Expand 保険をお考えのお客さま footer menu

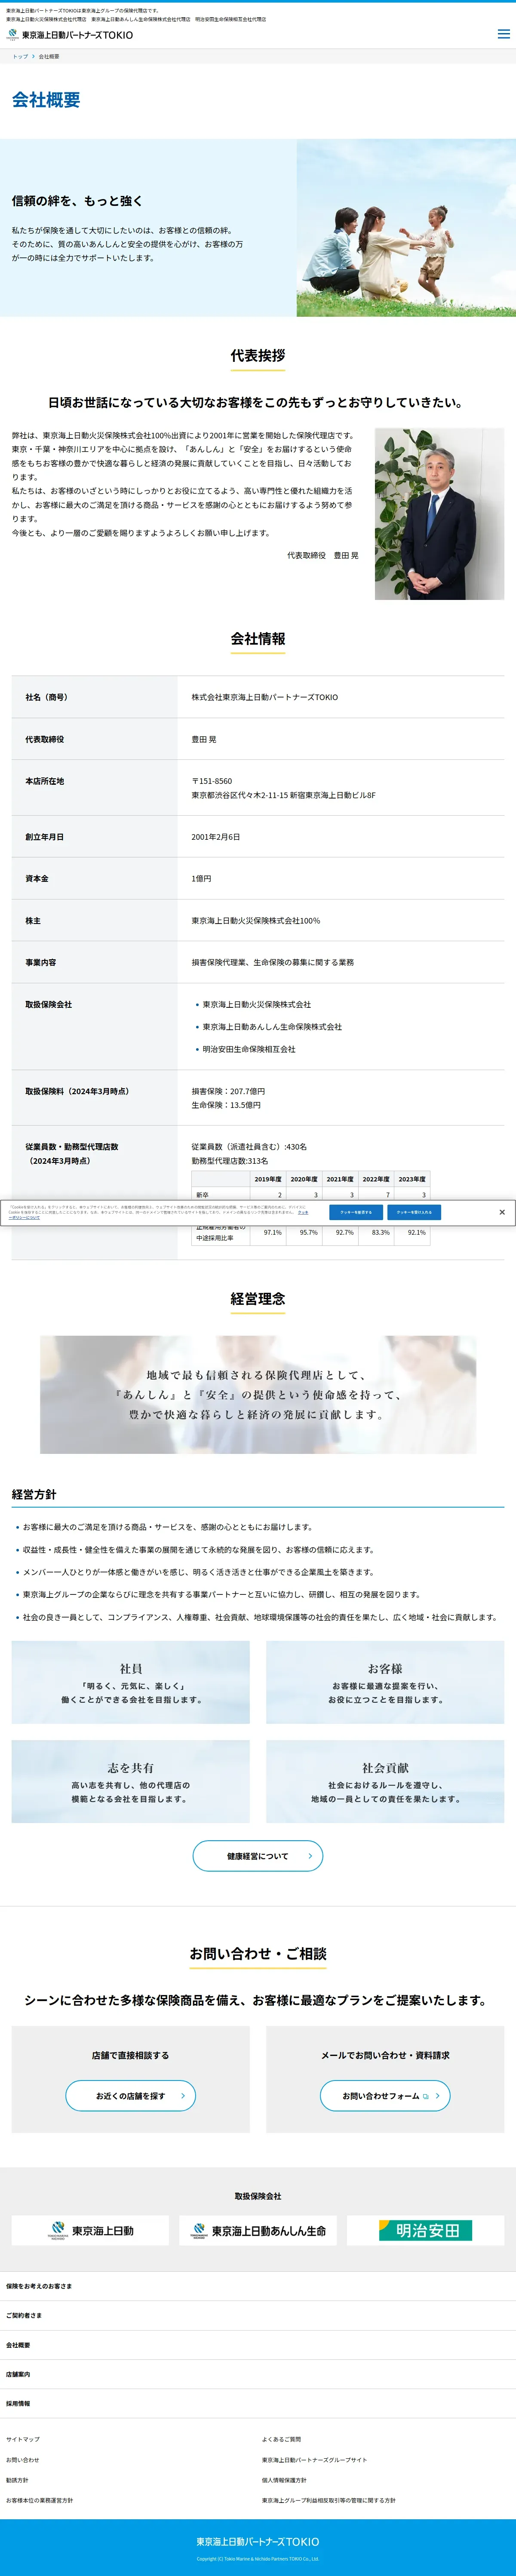[x=258, y=2286]
